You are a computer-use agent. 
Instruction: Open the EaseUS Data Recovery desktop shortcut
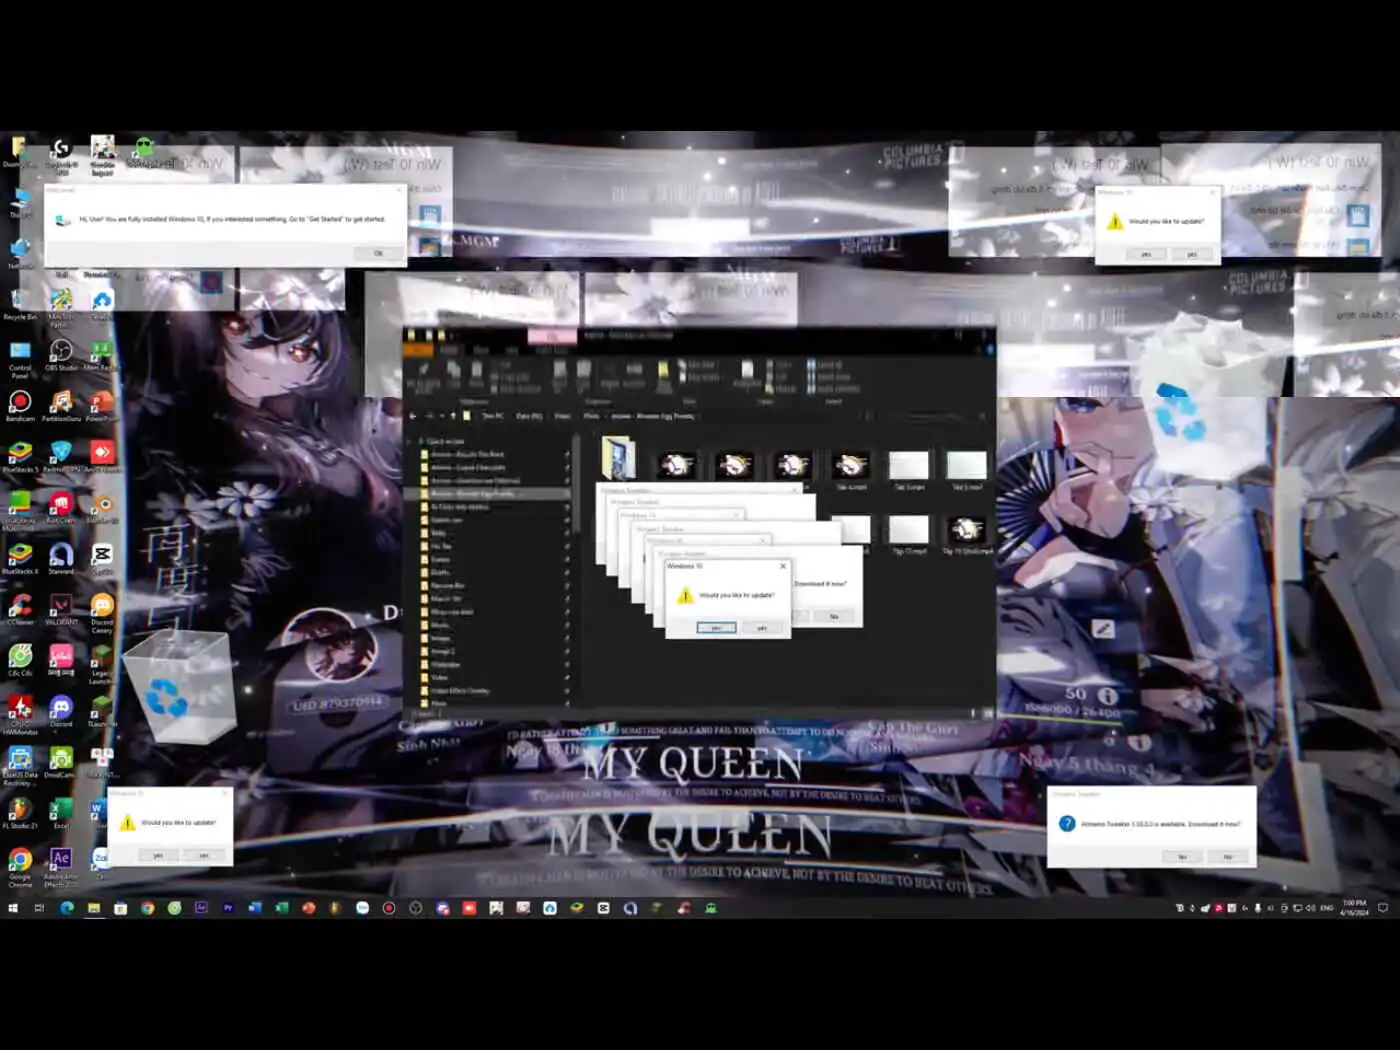pyautogui.click(x=20, y=765)
